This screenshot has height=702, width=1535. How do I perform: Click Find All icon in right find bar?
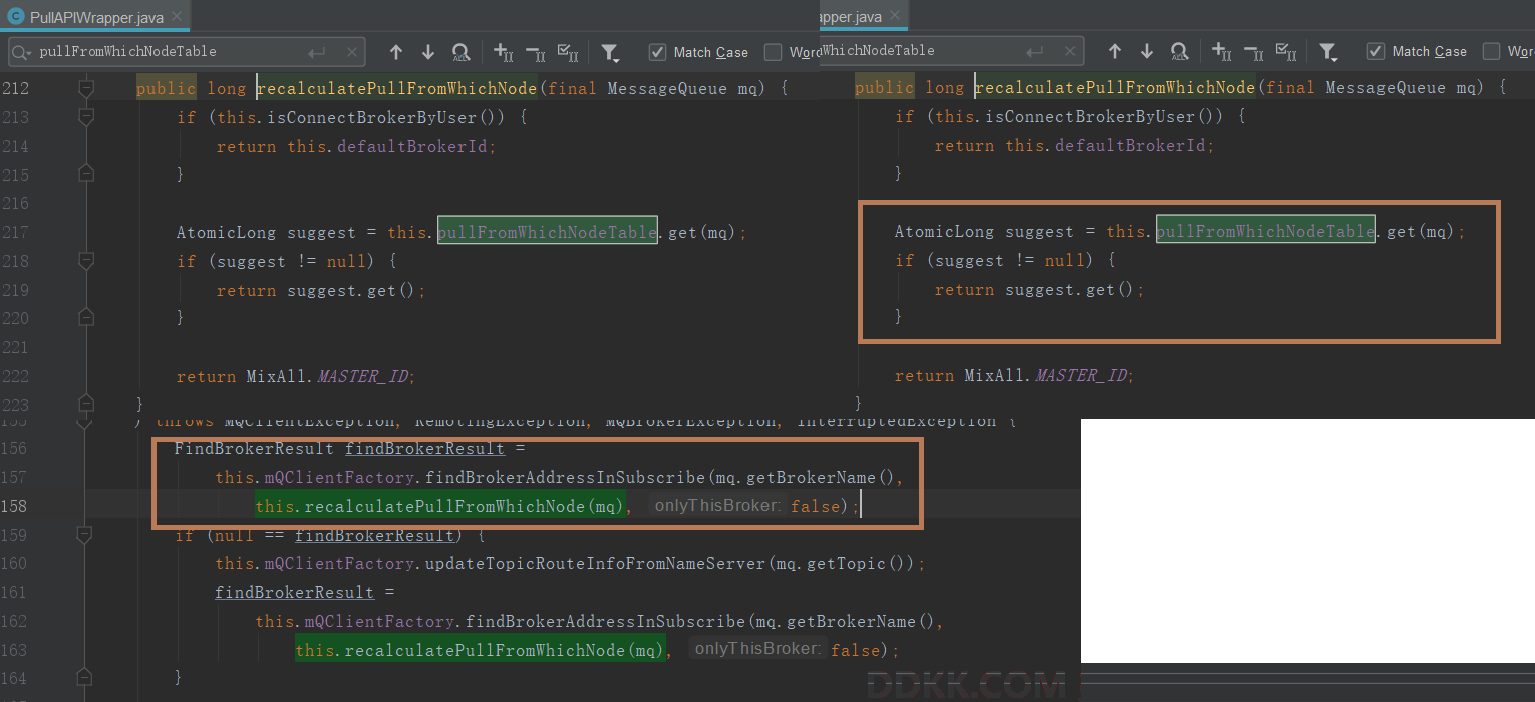point(1180,51)
